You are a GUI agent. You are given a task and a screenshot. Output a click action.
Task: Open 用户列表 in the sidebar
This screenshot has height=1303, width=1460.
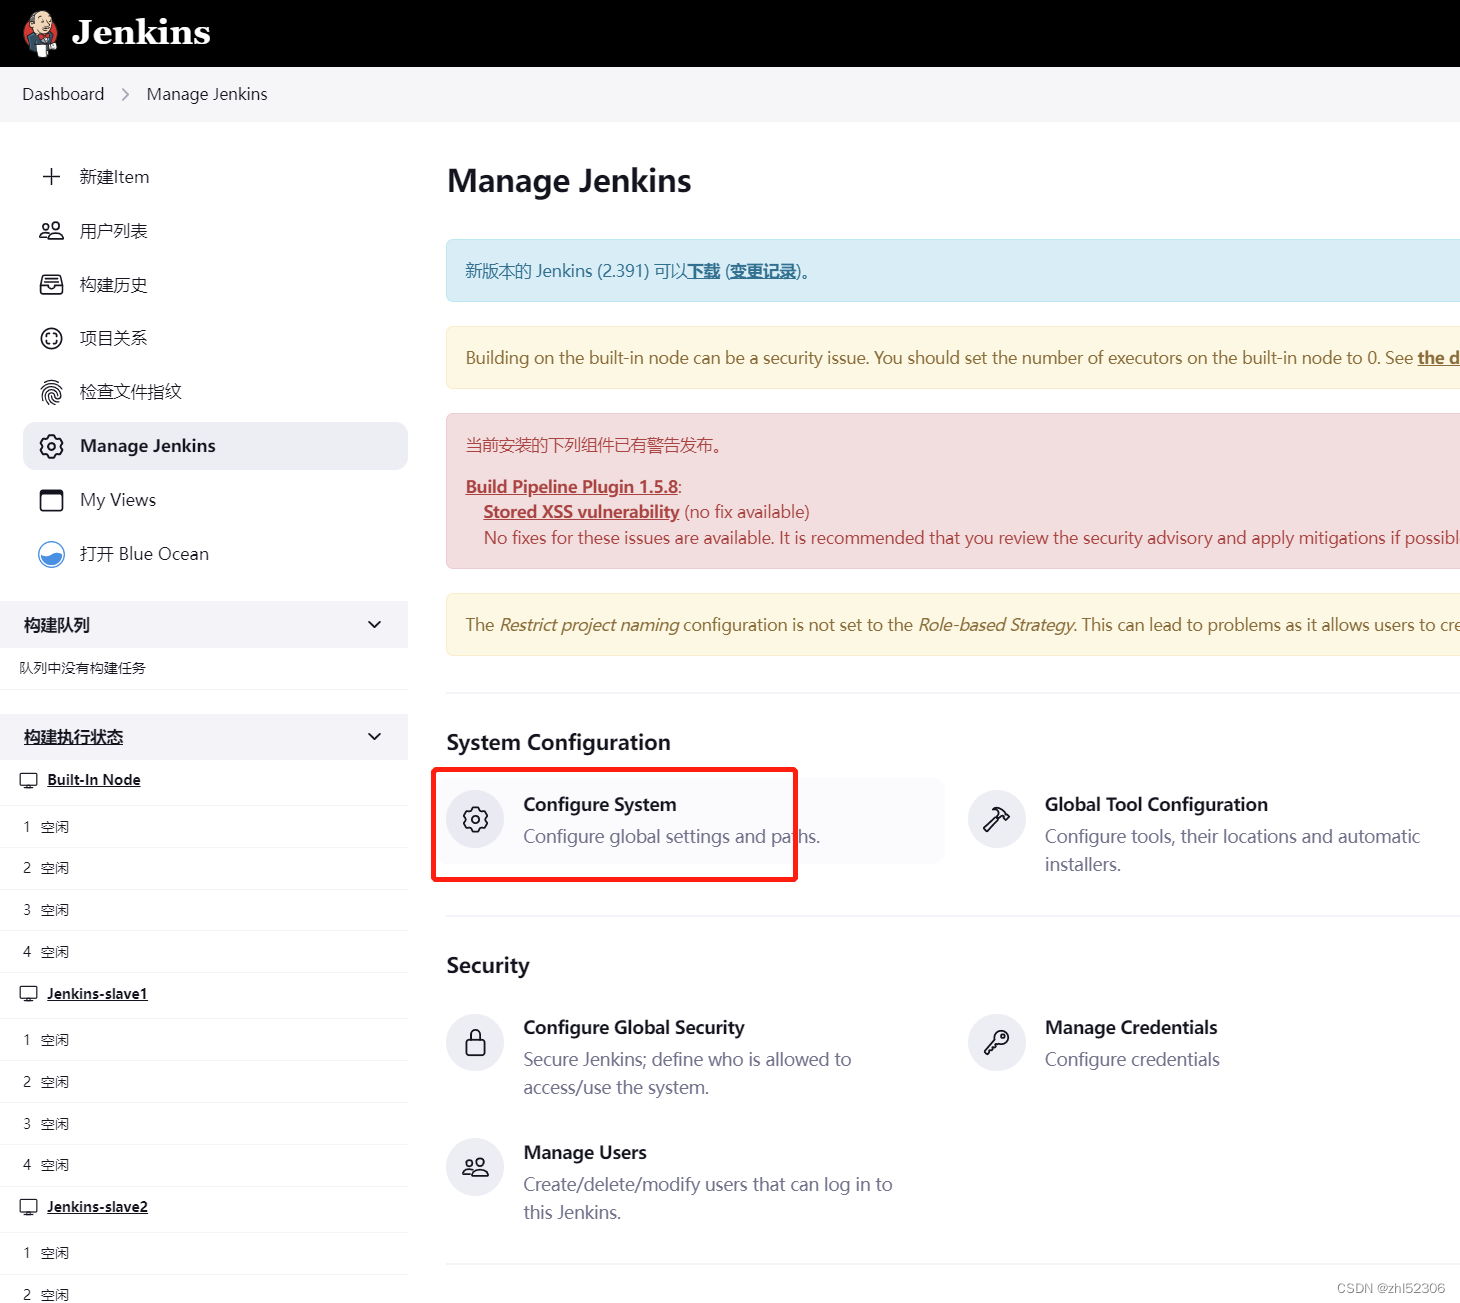[215, 231]
